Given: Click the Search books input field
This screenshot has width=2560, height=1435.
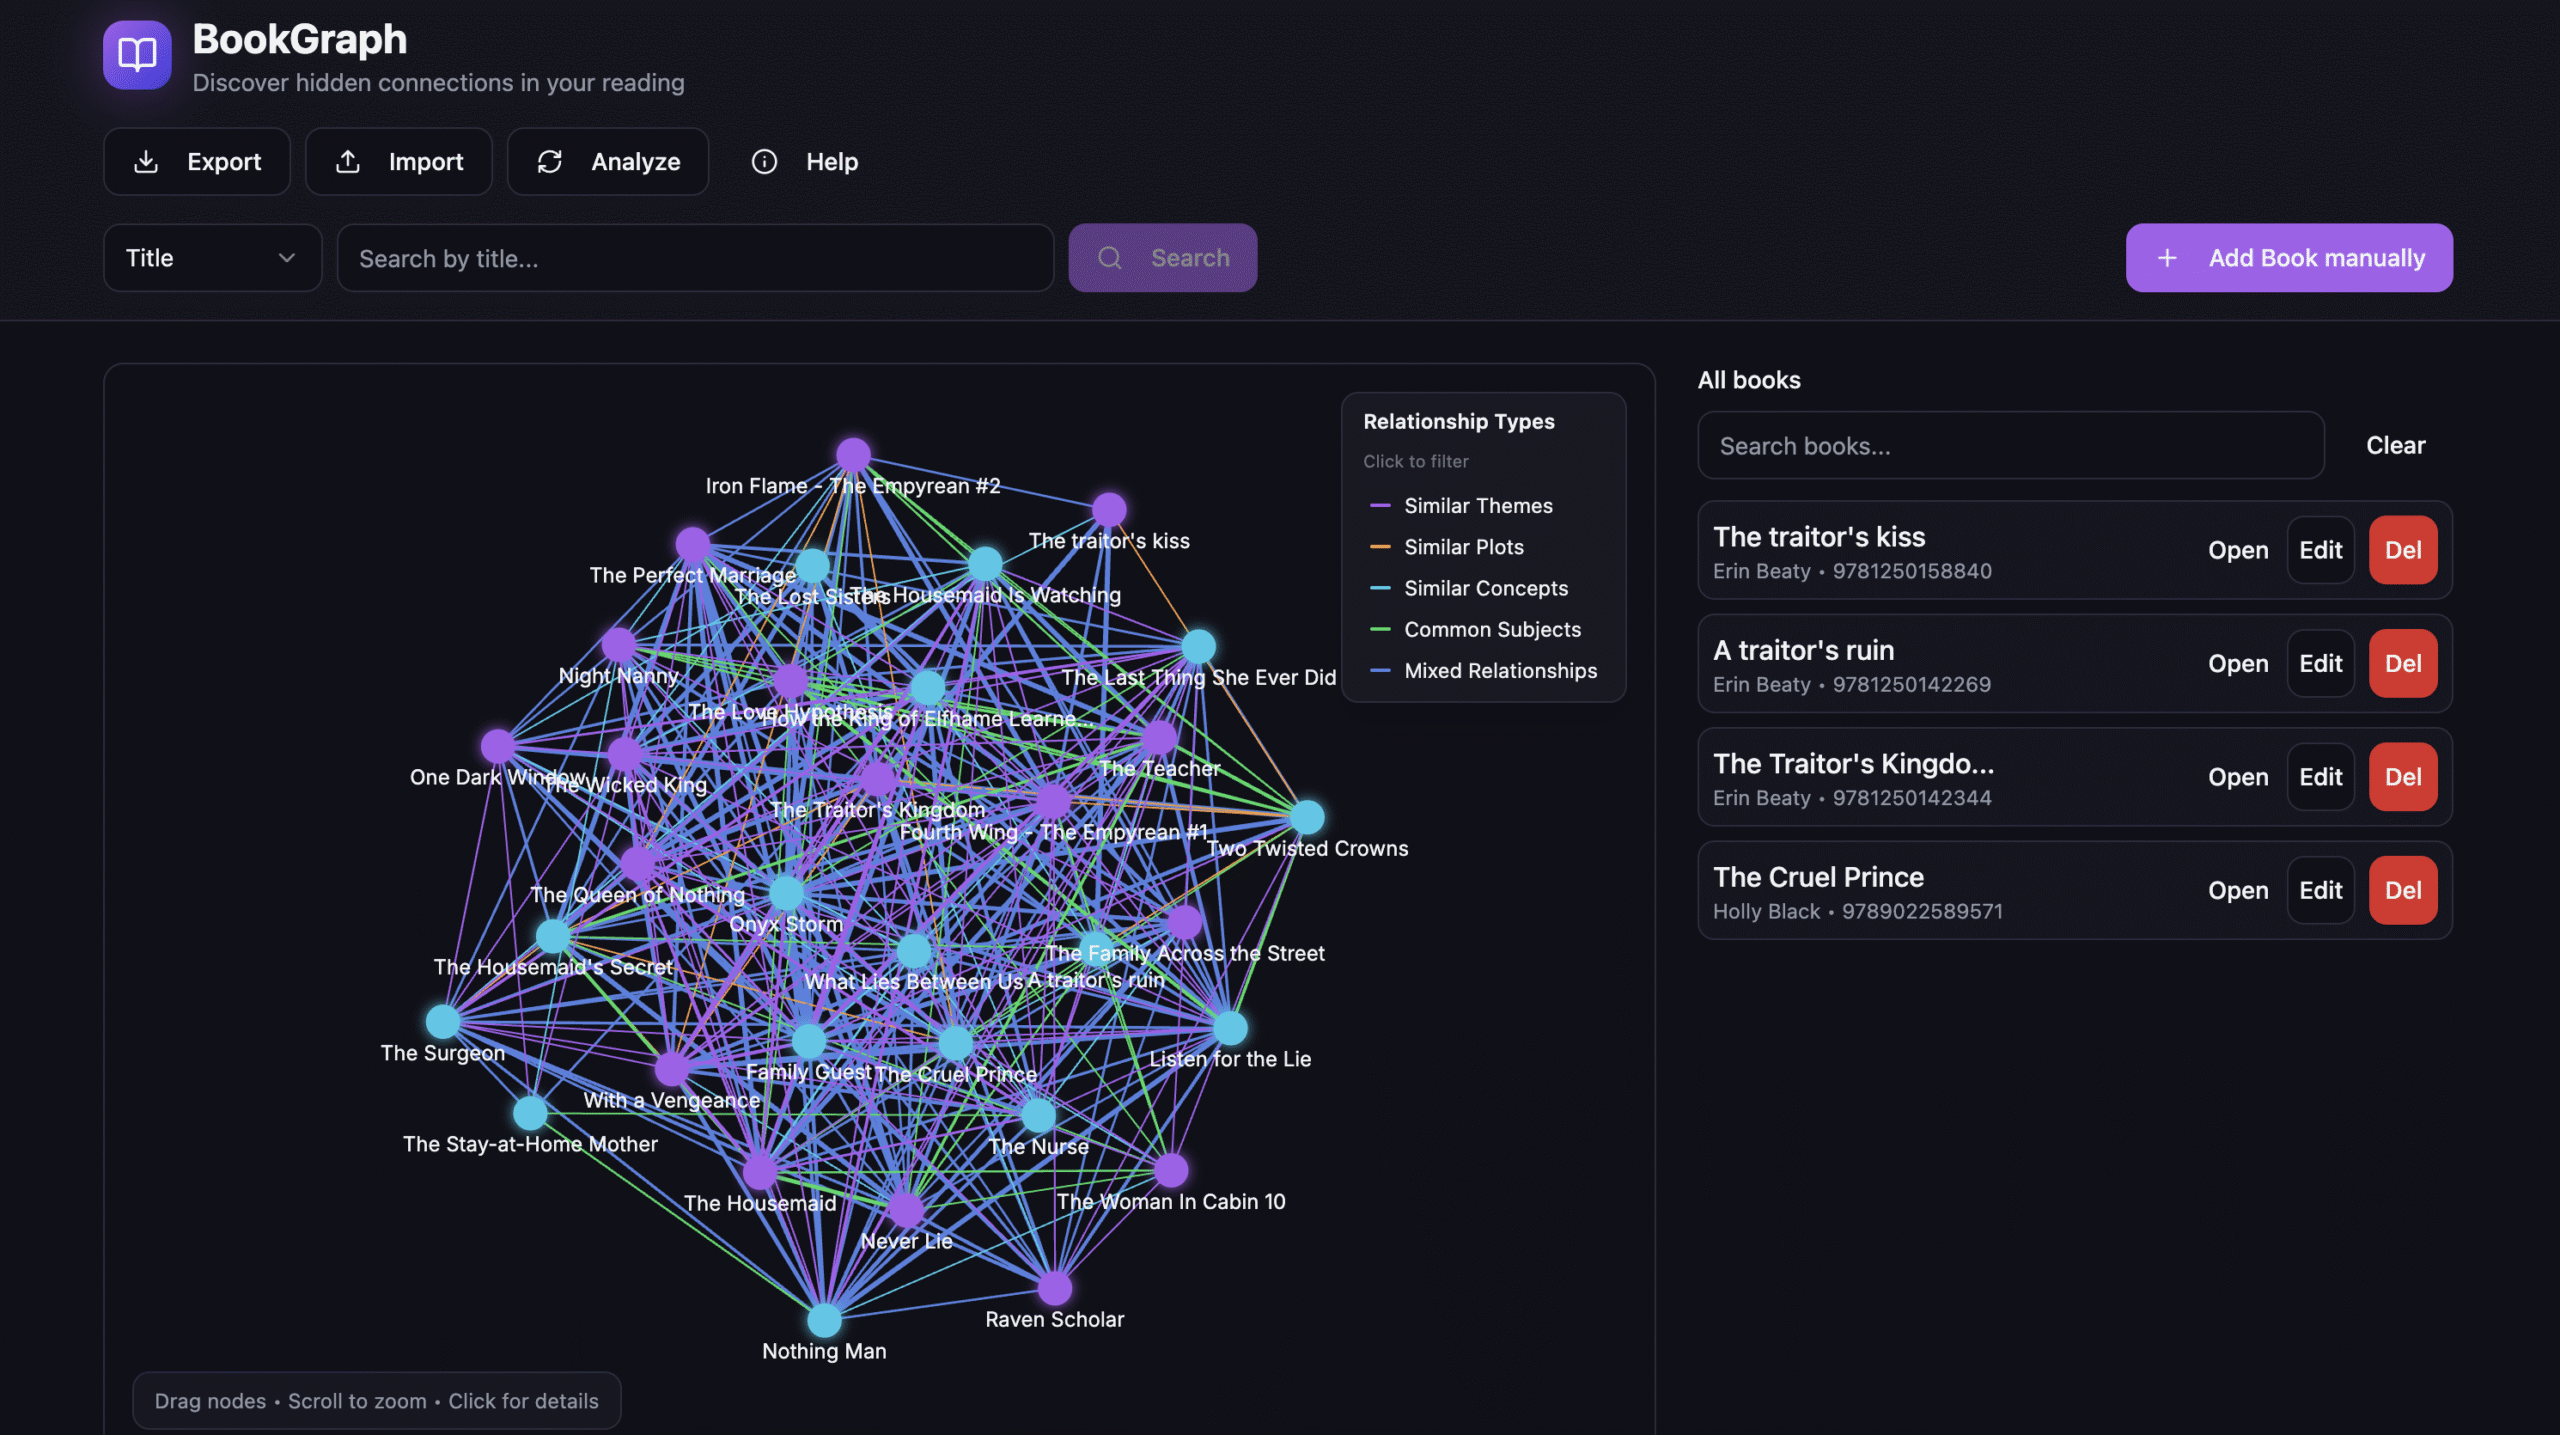Looking at the screenshot, I should [2010, 446].
